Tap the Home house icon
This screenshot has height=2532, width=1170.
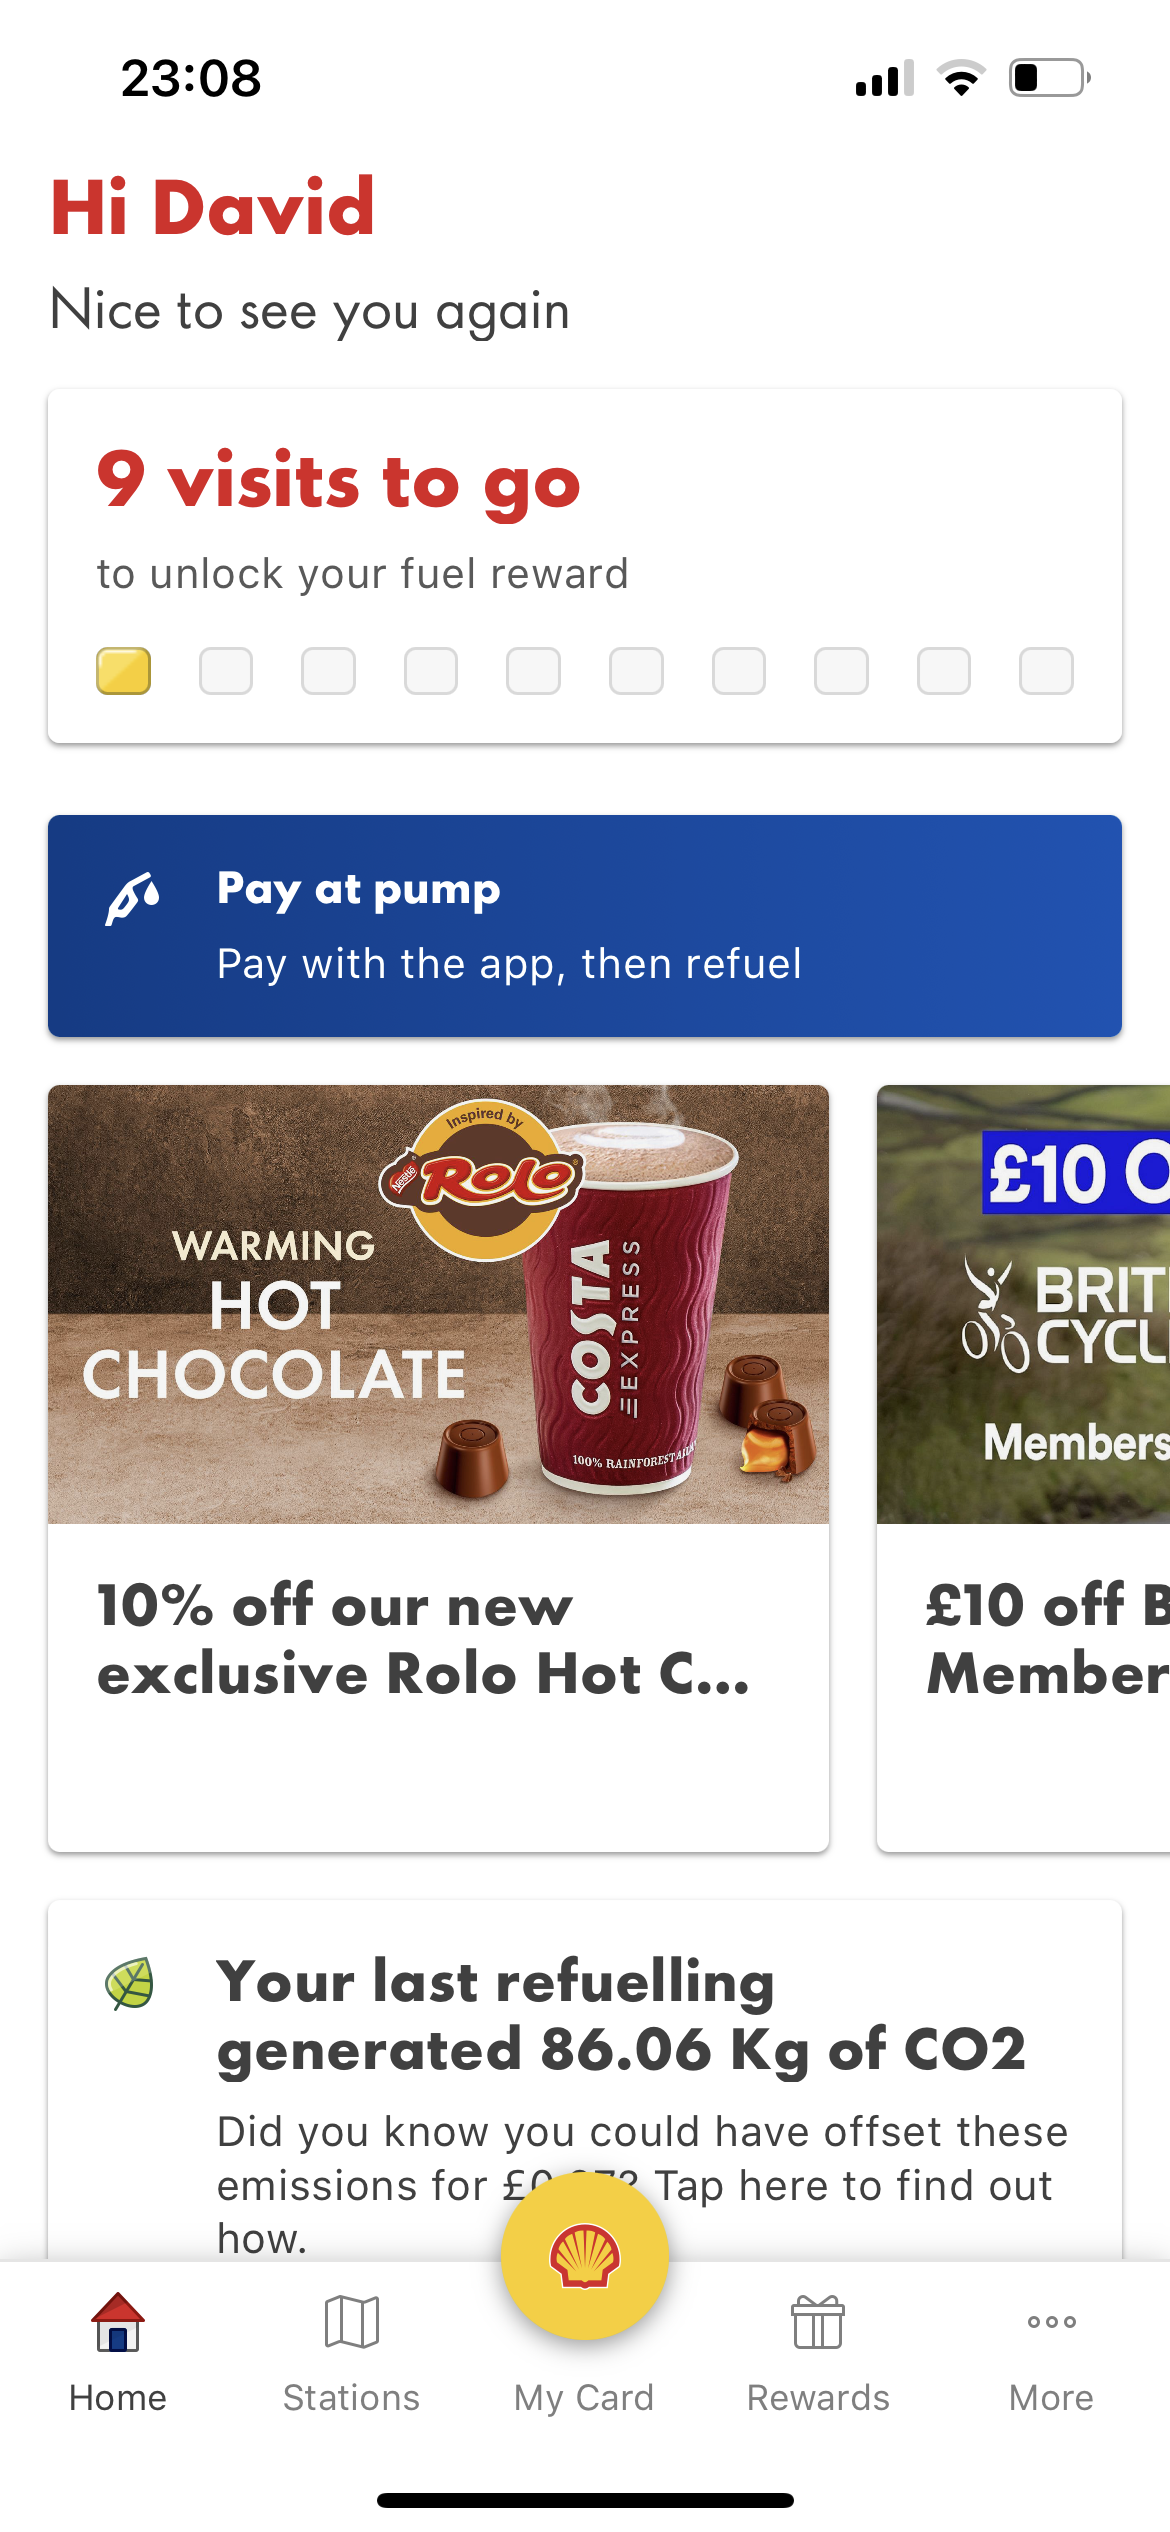(118, 2322)
